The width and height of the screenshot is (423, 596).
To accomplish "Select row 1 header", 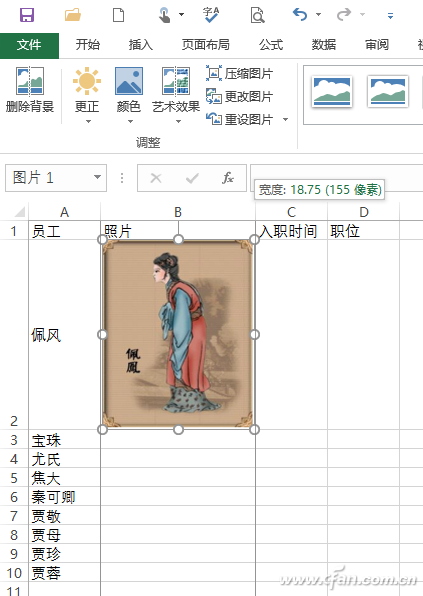I will point(14,231).
